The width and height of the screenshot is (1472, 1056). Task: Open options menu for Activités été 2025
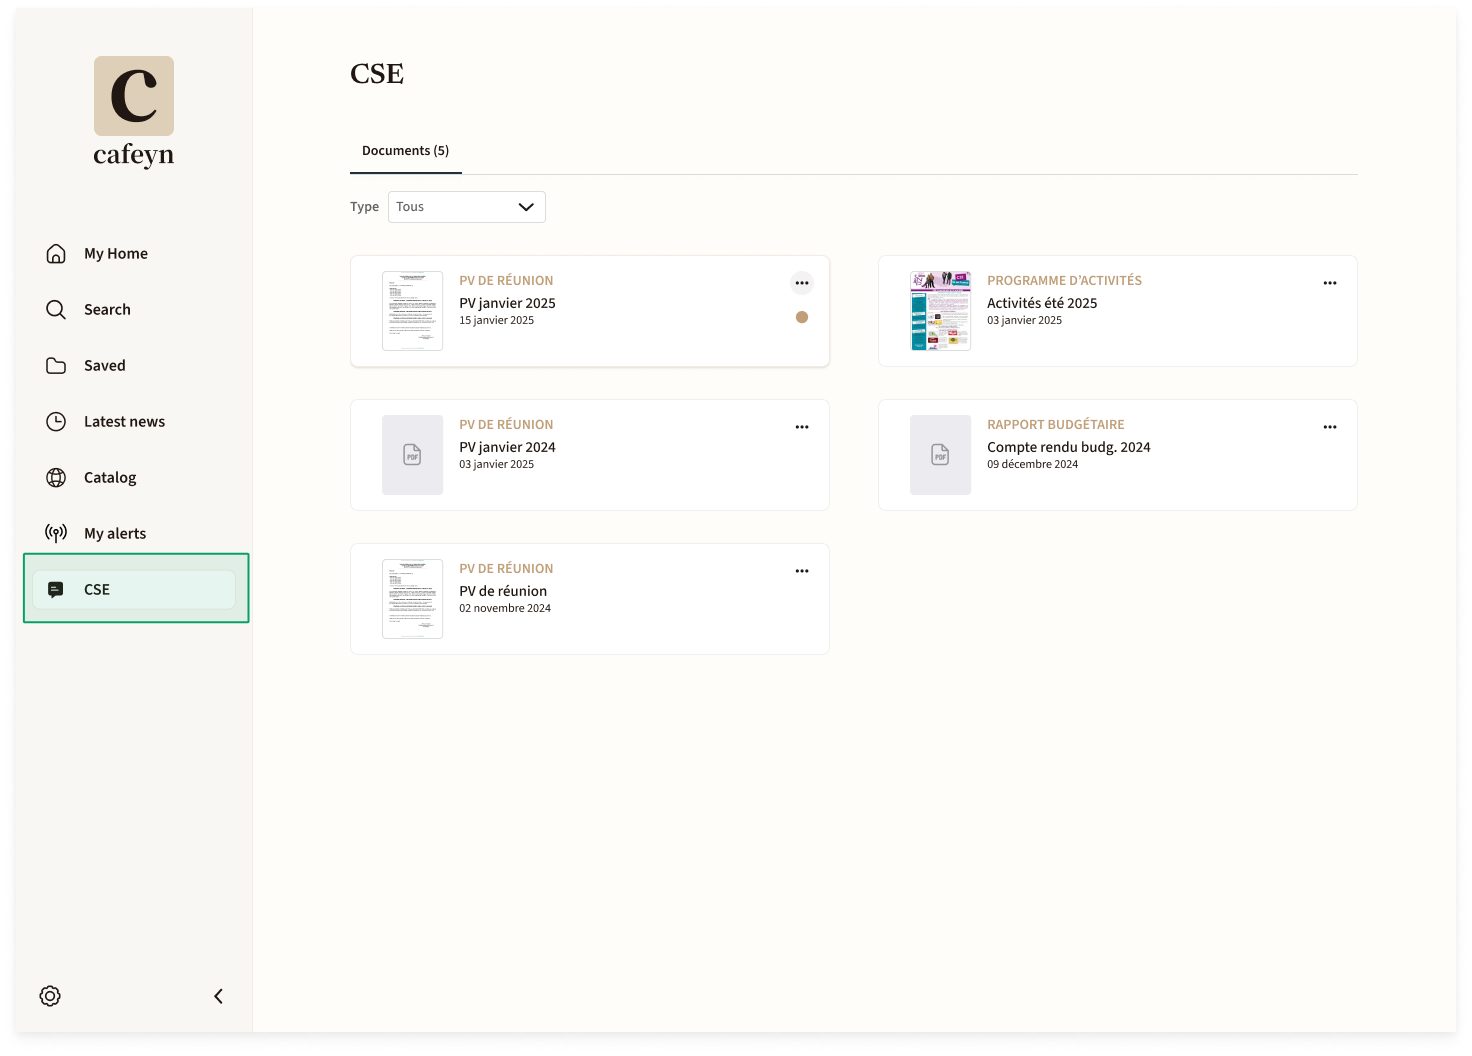coord(1330,283)
